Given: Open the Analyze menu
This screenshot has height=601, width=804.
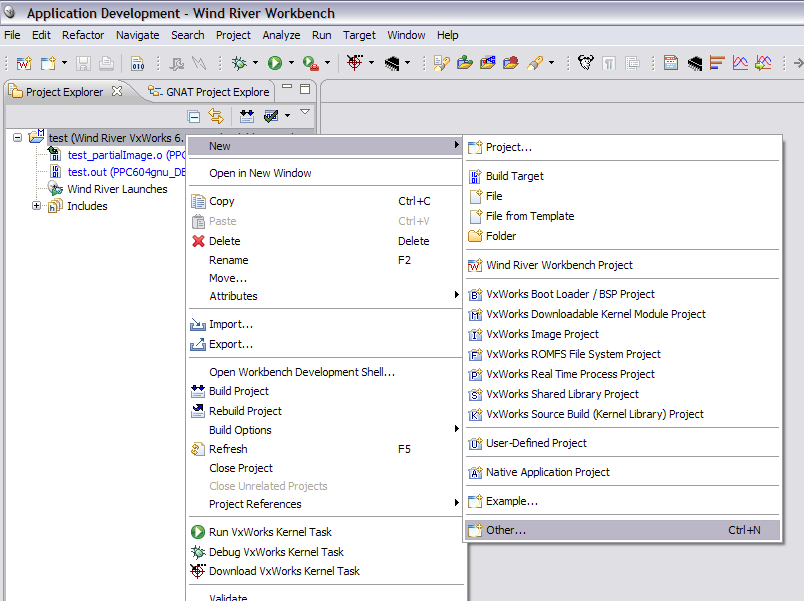Looking at the screenshot, I should 282,35.
